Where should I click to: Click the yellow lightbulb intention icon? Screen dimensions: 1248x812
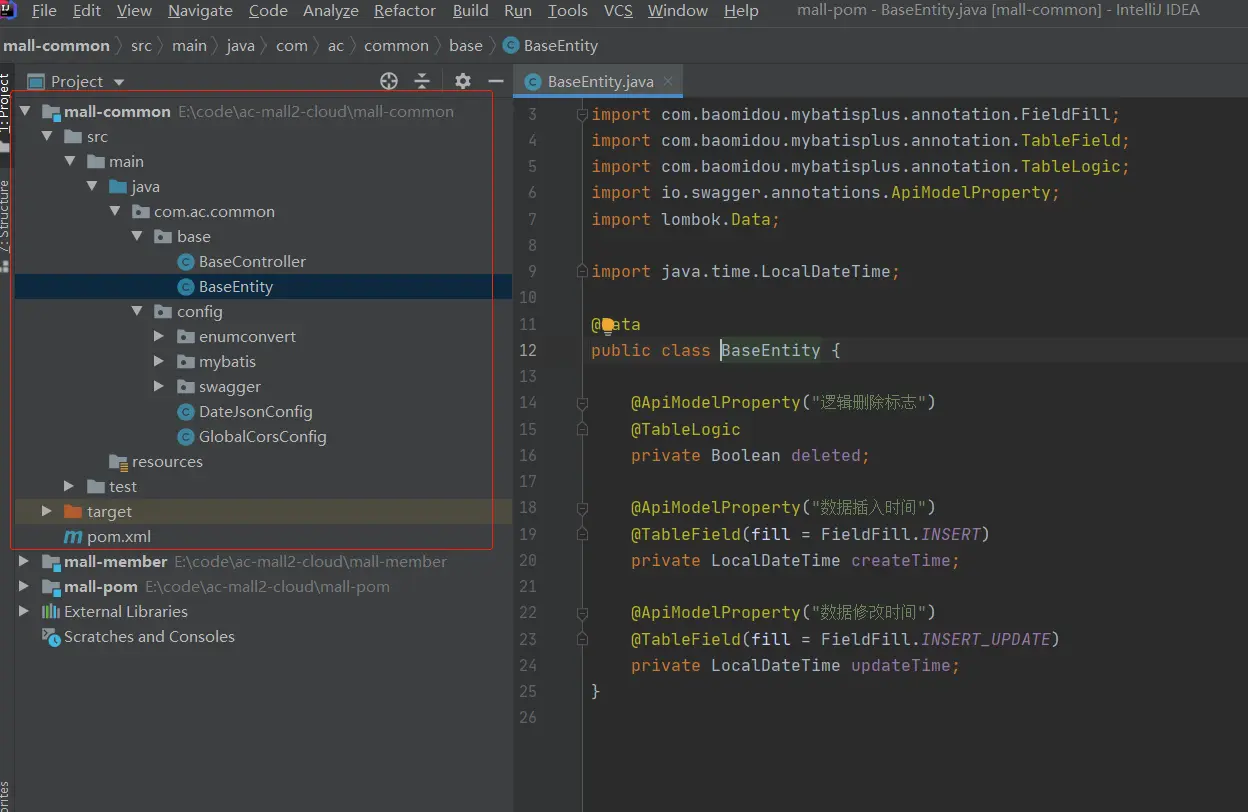607,324
